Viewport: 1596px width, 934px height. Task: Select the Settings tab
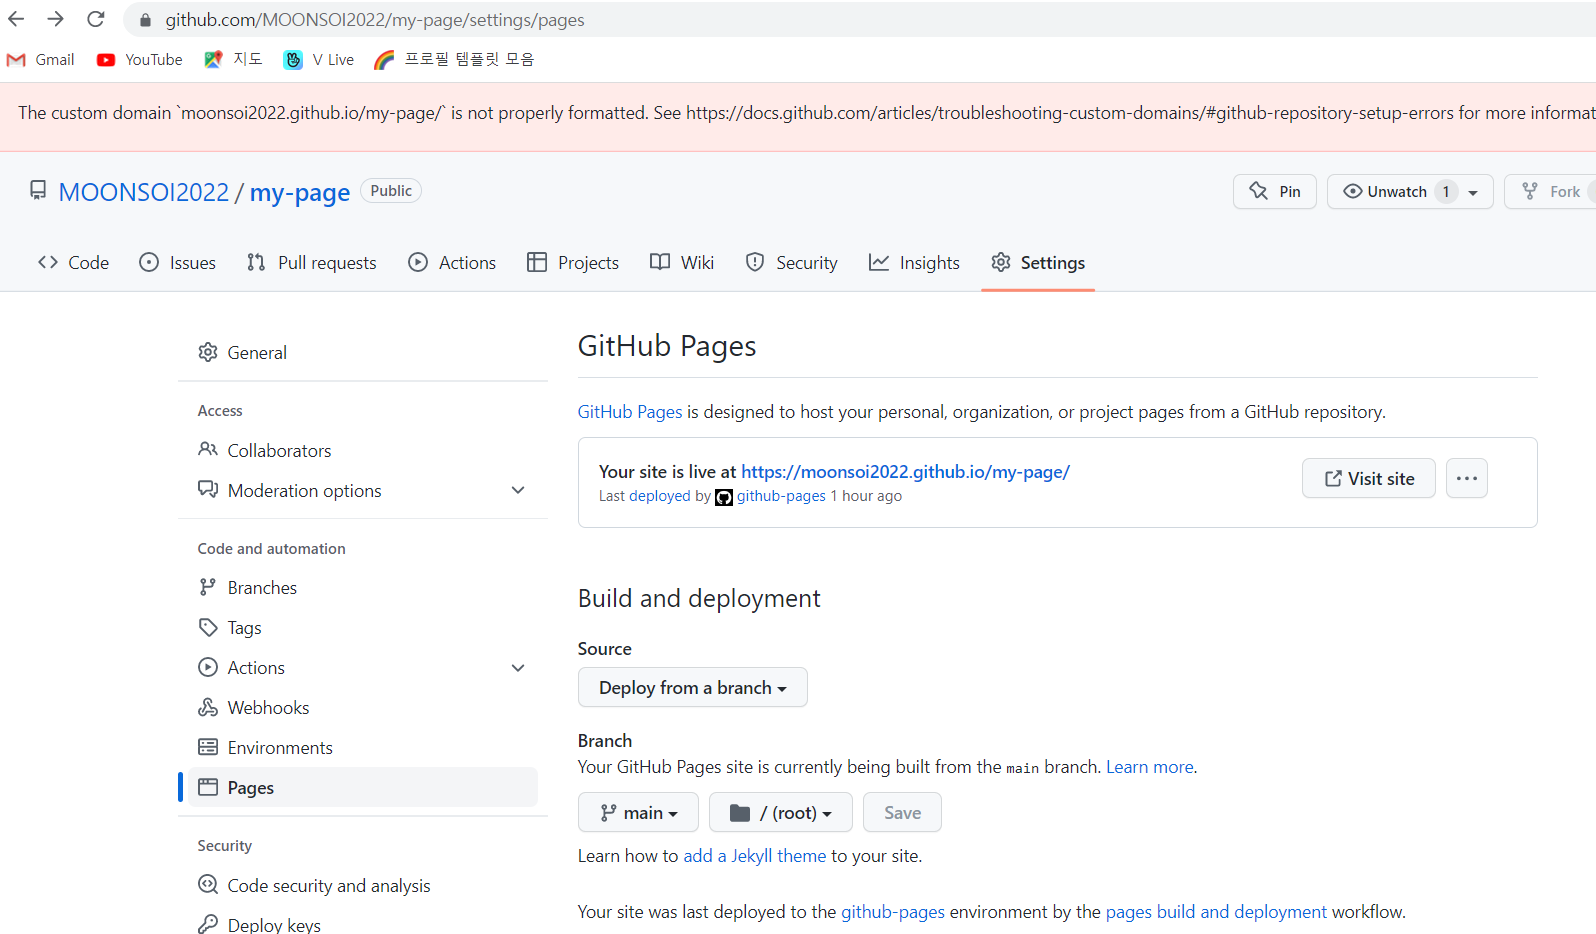(1038, 263)
